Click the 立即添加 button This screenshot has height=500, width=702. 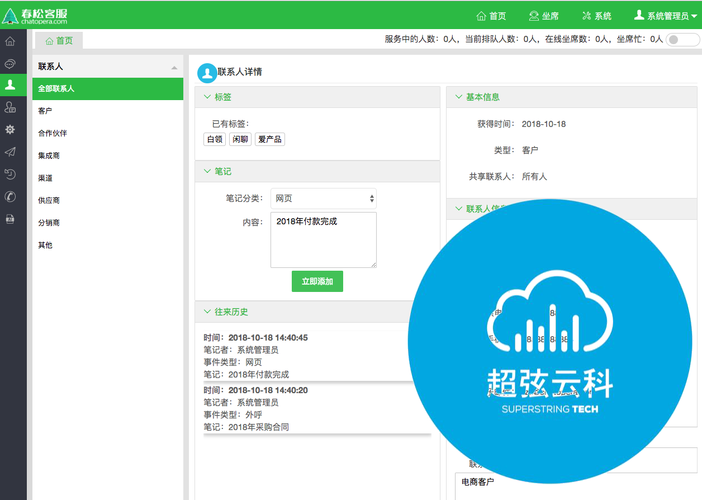point(317,281)
